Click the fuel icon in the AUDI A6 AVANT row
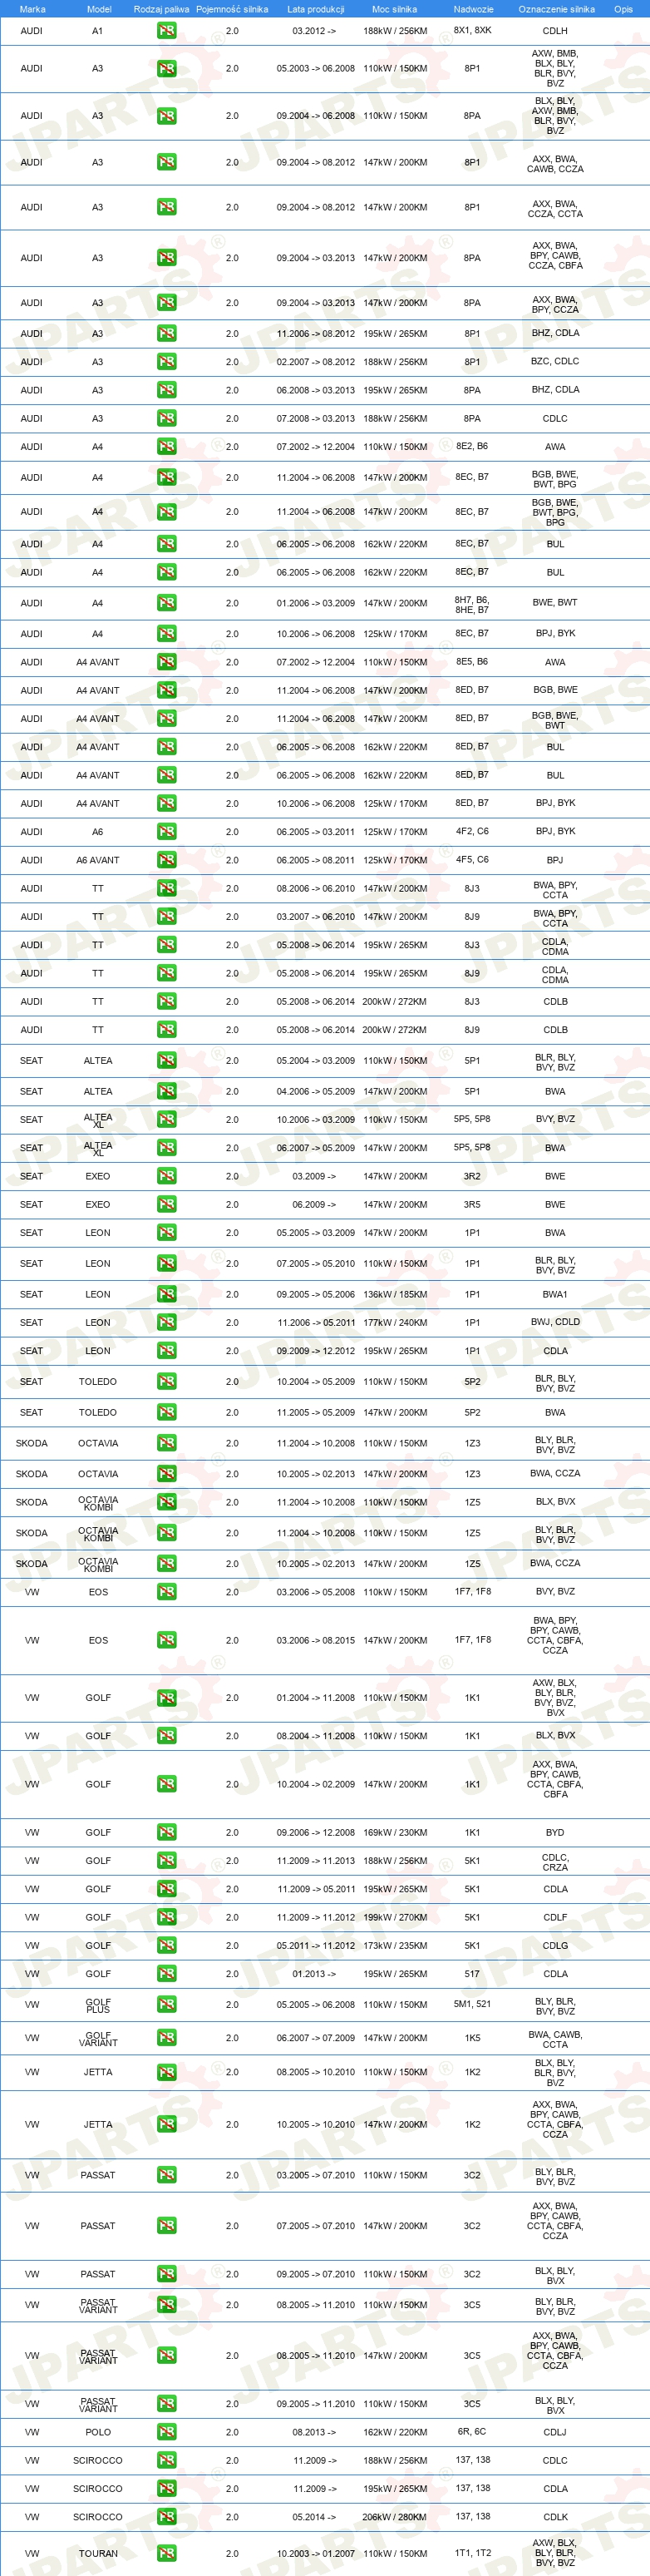The height and width of the screenshot is (2576, 650). point(166,860)
